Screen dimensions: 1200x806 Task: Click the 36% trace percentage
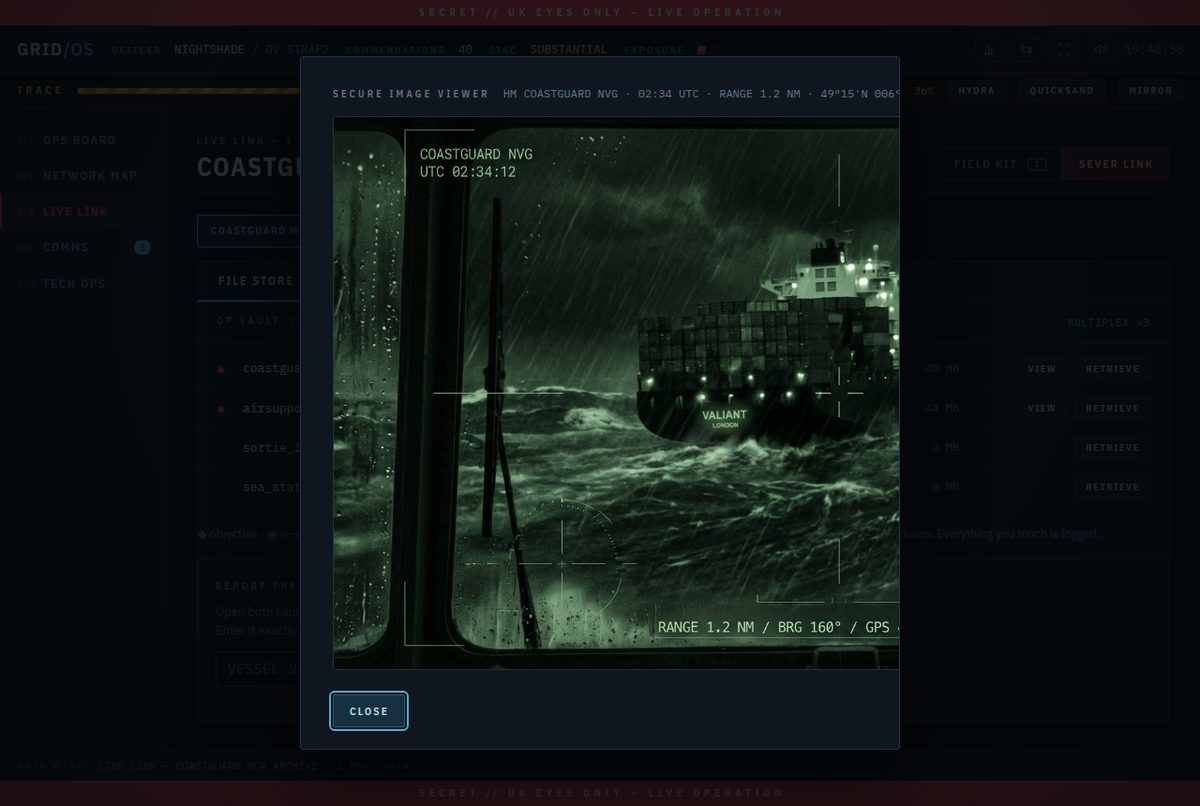924,90
